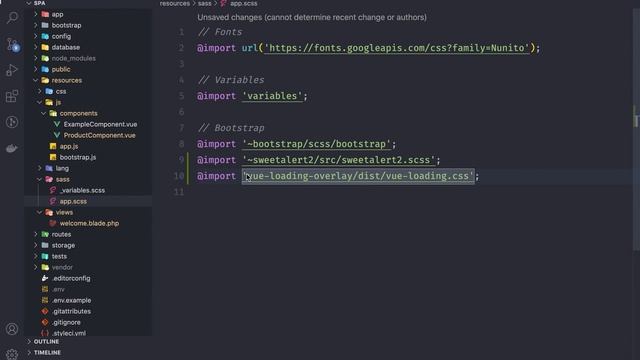The width and height of the screenshot is (640, 360).
Task: Open Run and Debug view icon
Action: [x=12, y=70]
